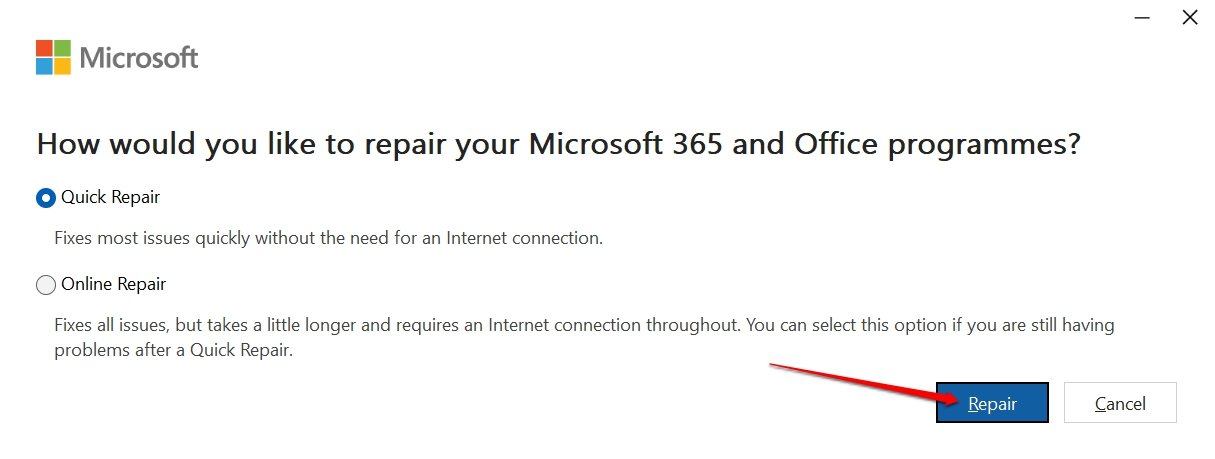Click the Quick Repair description text
The image size is (1215, 459).
pos(328,239)
